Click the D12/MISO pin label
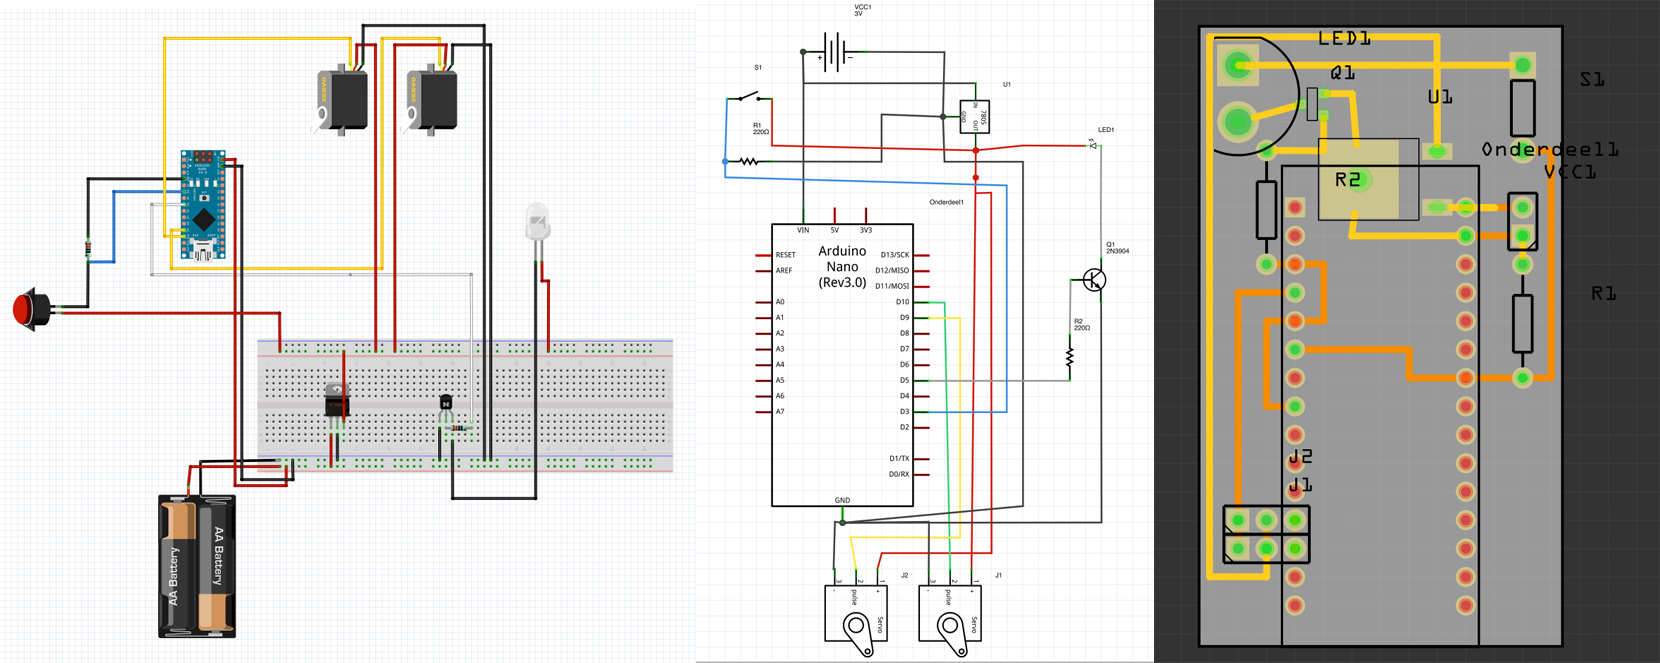Viewport: 1660px width, 663px height. [892, 270]
